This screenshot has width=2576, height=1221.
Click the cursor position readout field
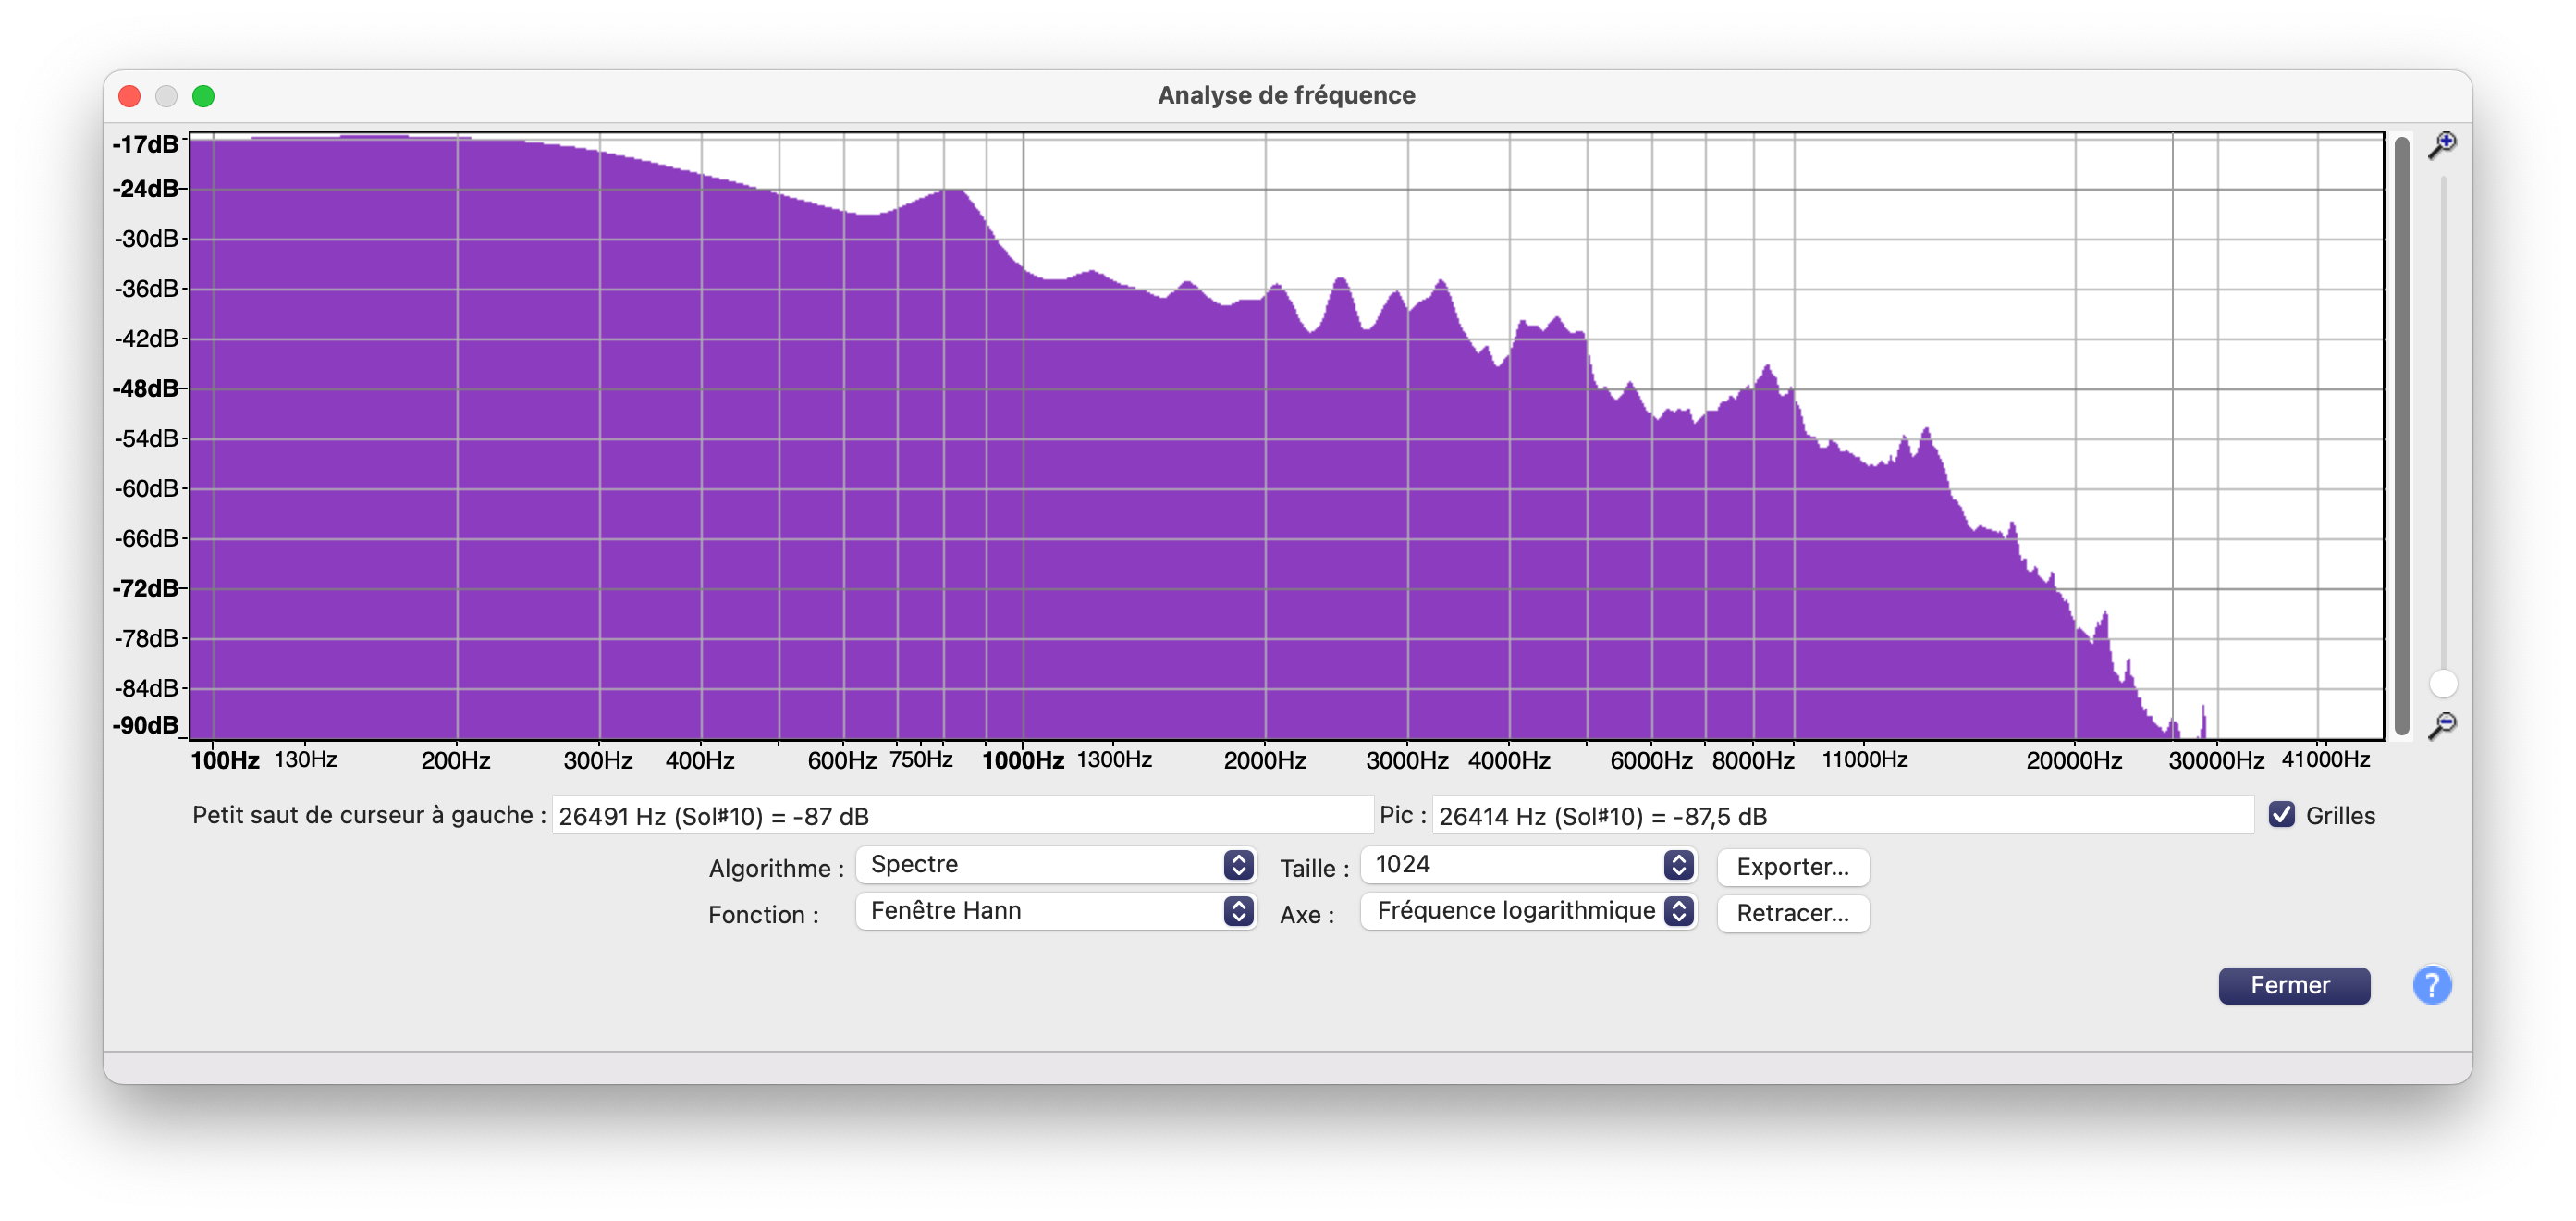pos(962,815)
